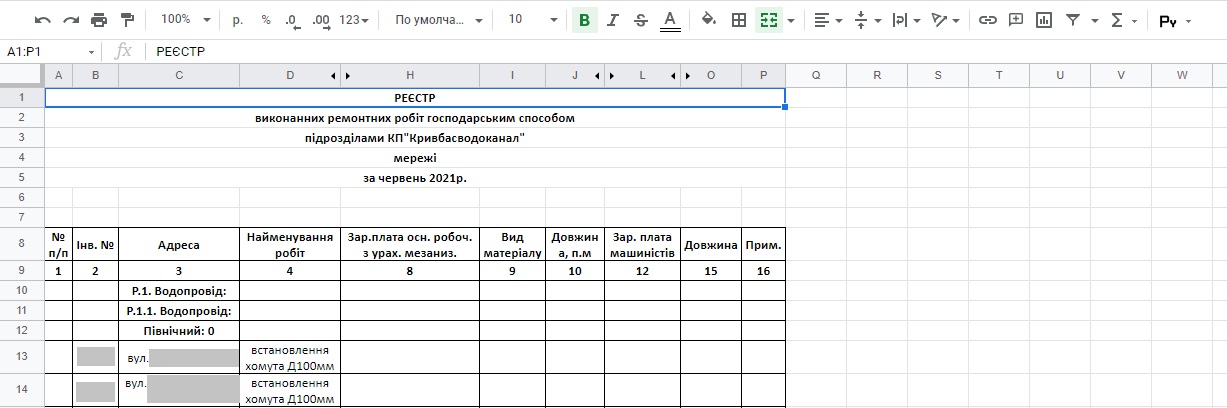Screen dimensions: 1227x408
Task: Select column Q header
Action: pyautogui.click(x=816, y=76)
